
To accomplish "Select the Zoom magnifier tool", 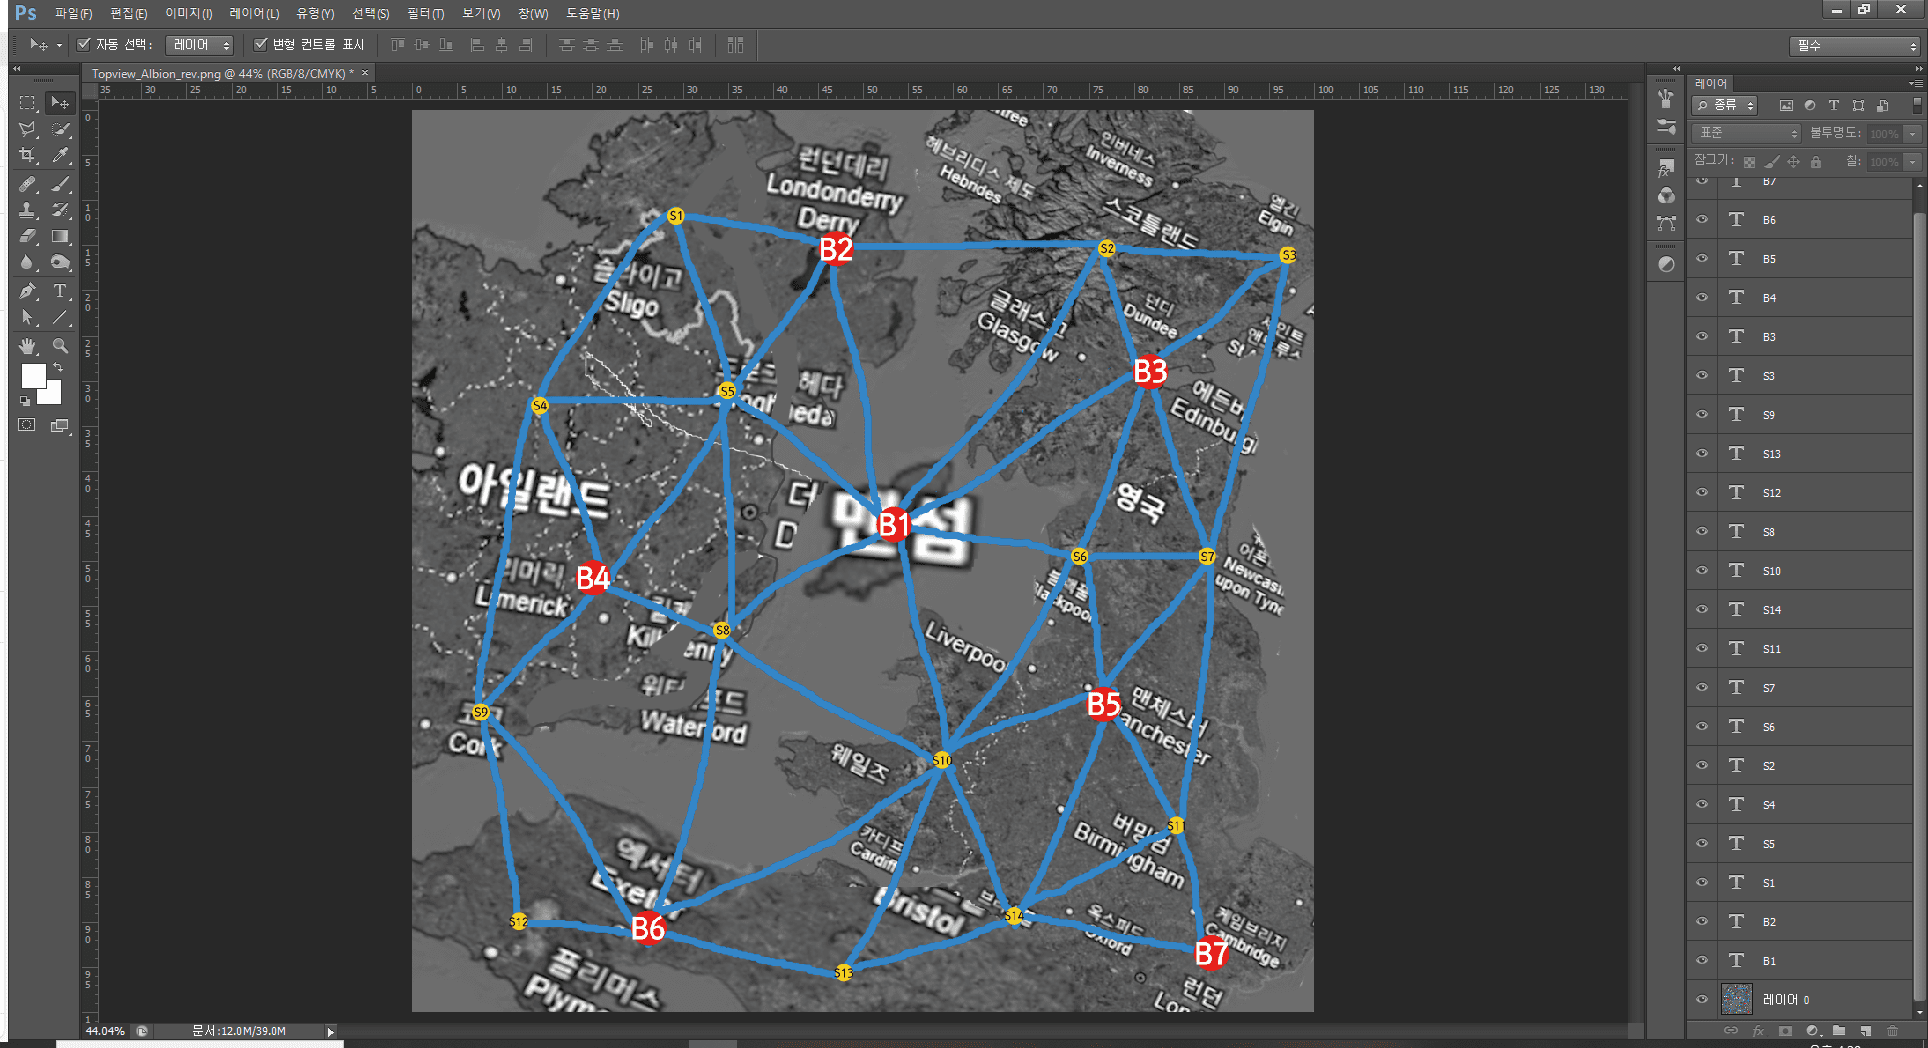I will point(60,346).
